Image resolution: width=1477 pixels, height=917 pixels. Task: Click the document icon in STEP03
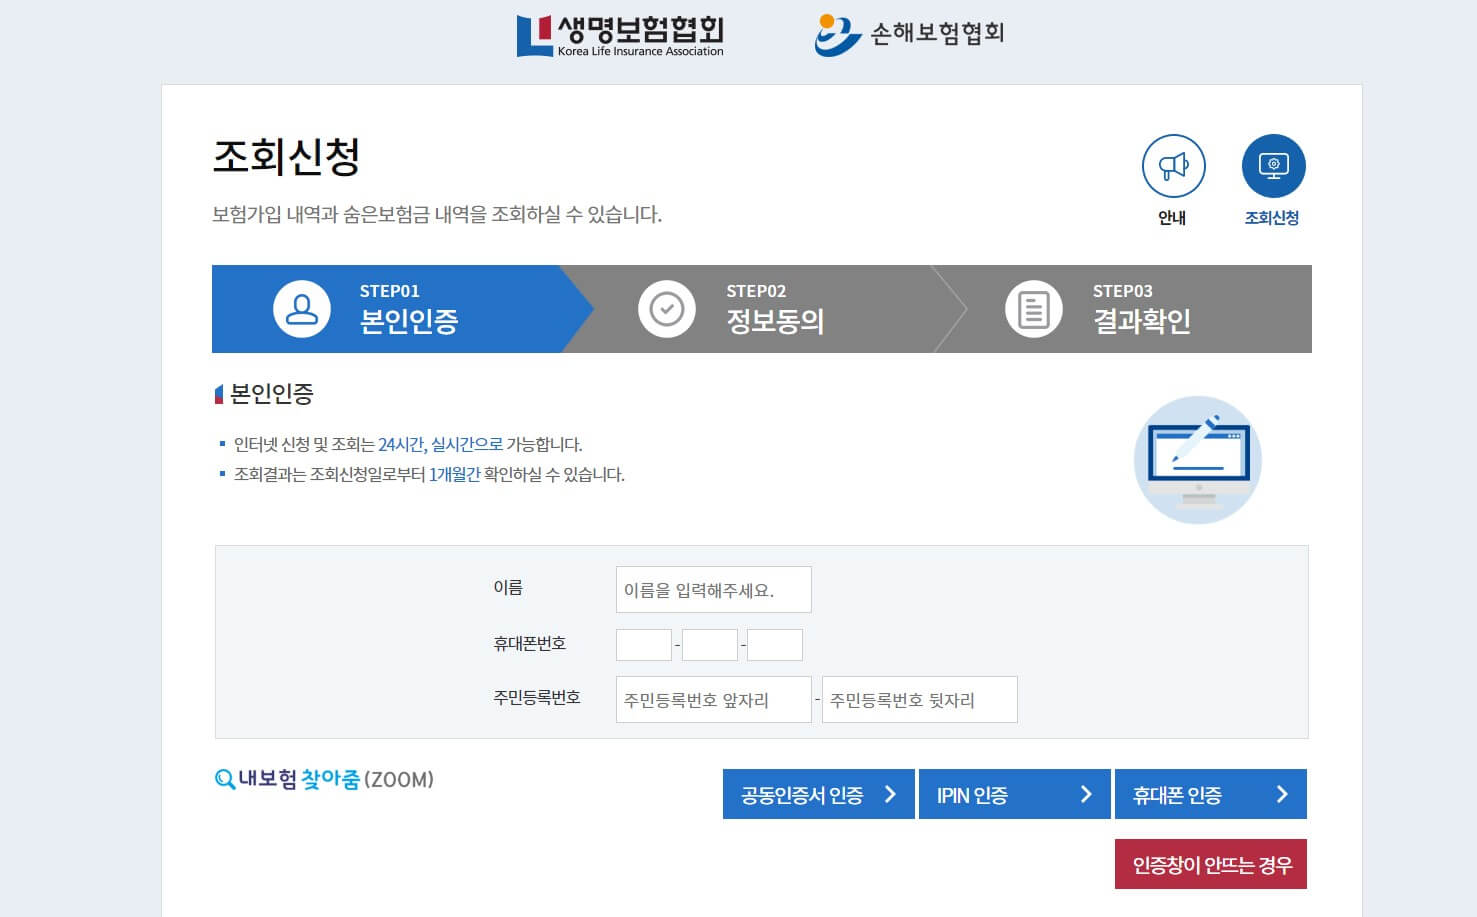pos(1033,309)
